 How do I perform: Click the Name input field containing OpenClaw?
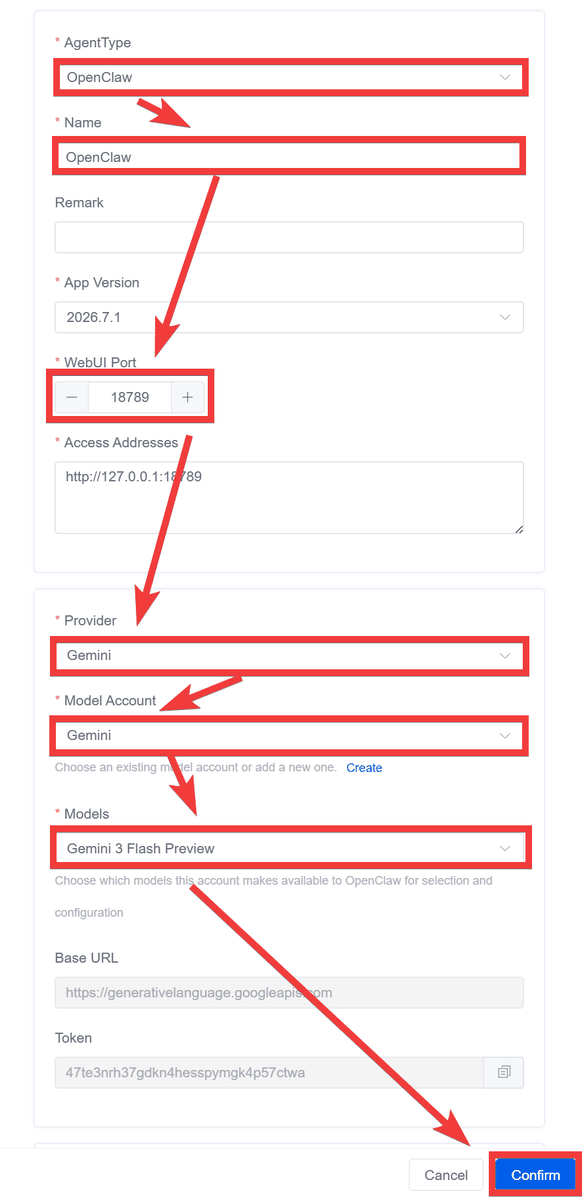289,157
